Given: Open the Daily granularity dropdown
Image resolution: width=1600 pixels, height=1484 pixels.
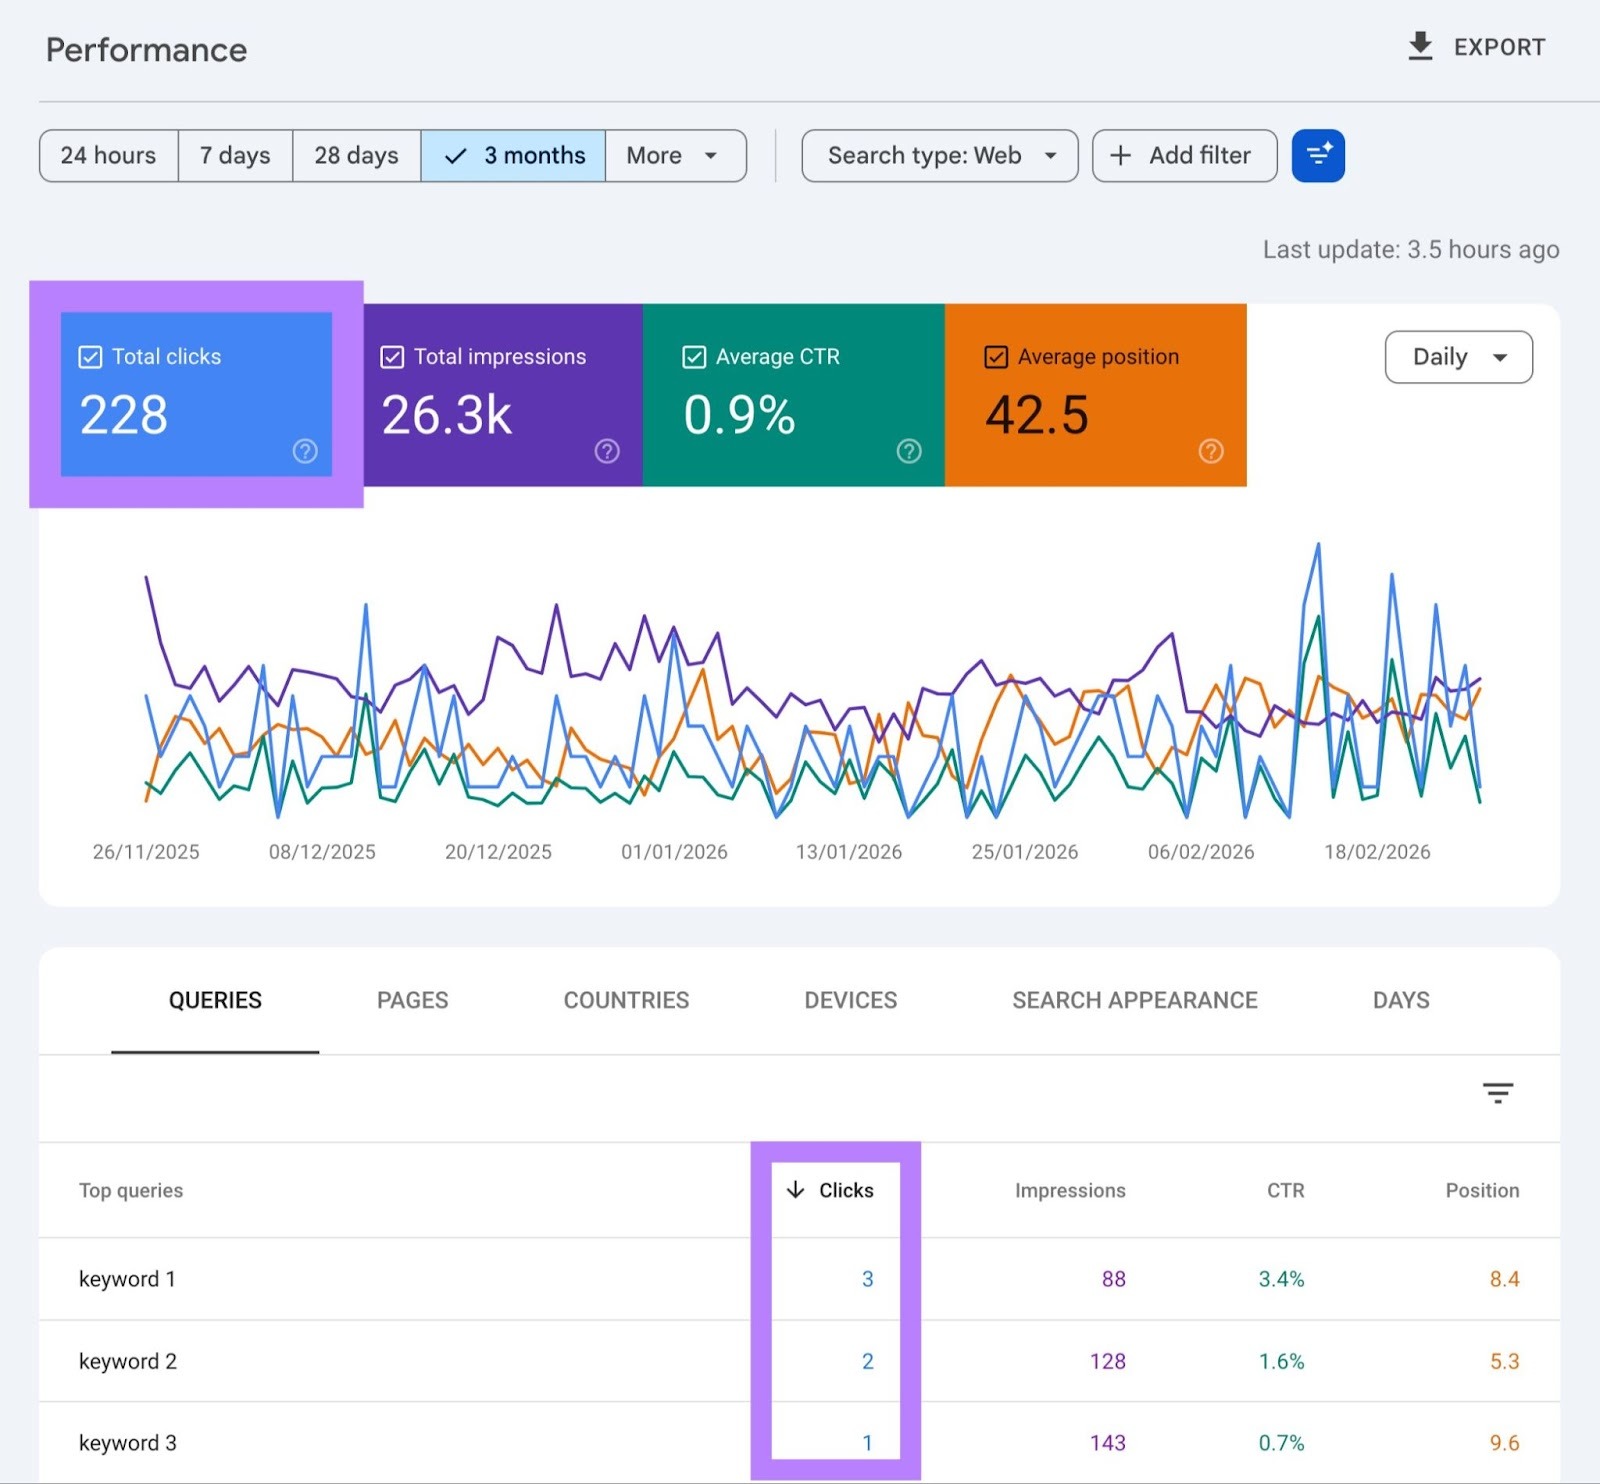Looking at the screenshot, I should [1458, 357].
